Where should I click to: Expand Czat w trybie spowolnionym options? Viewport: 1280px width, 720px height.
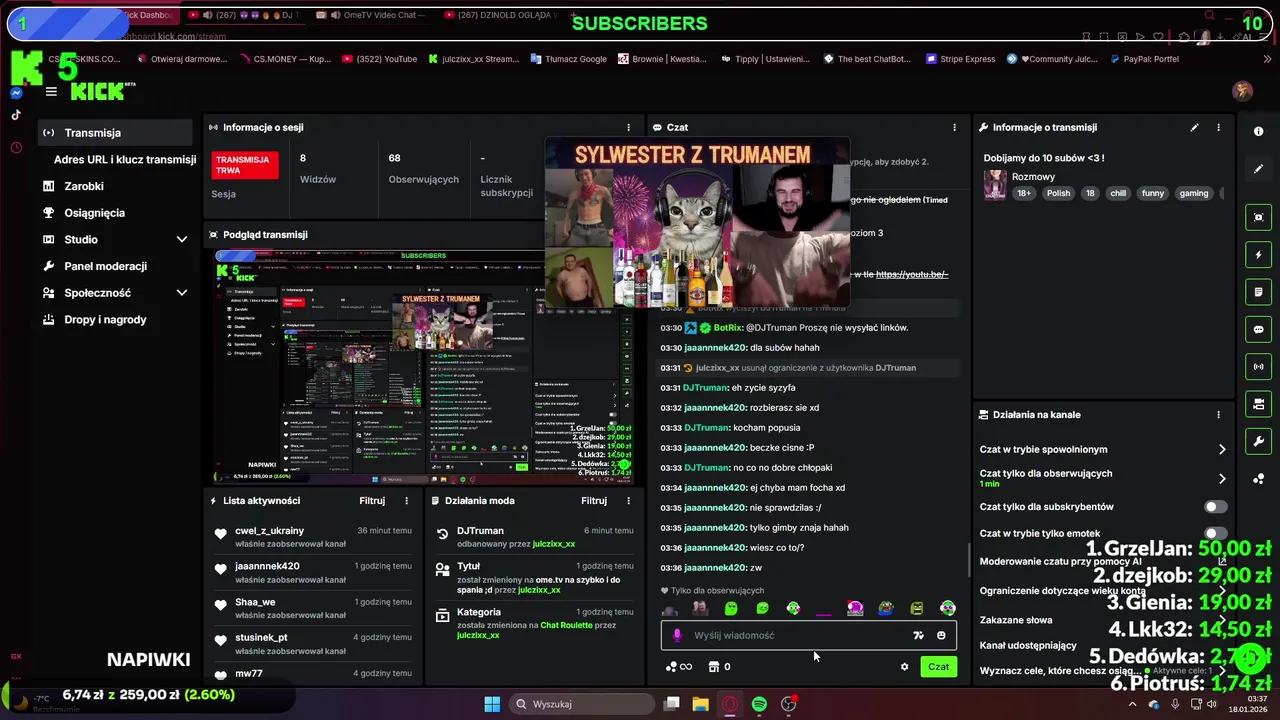click(x=1221, y=450)
